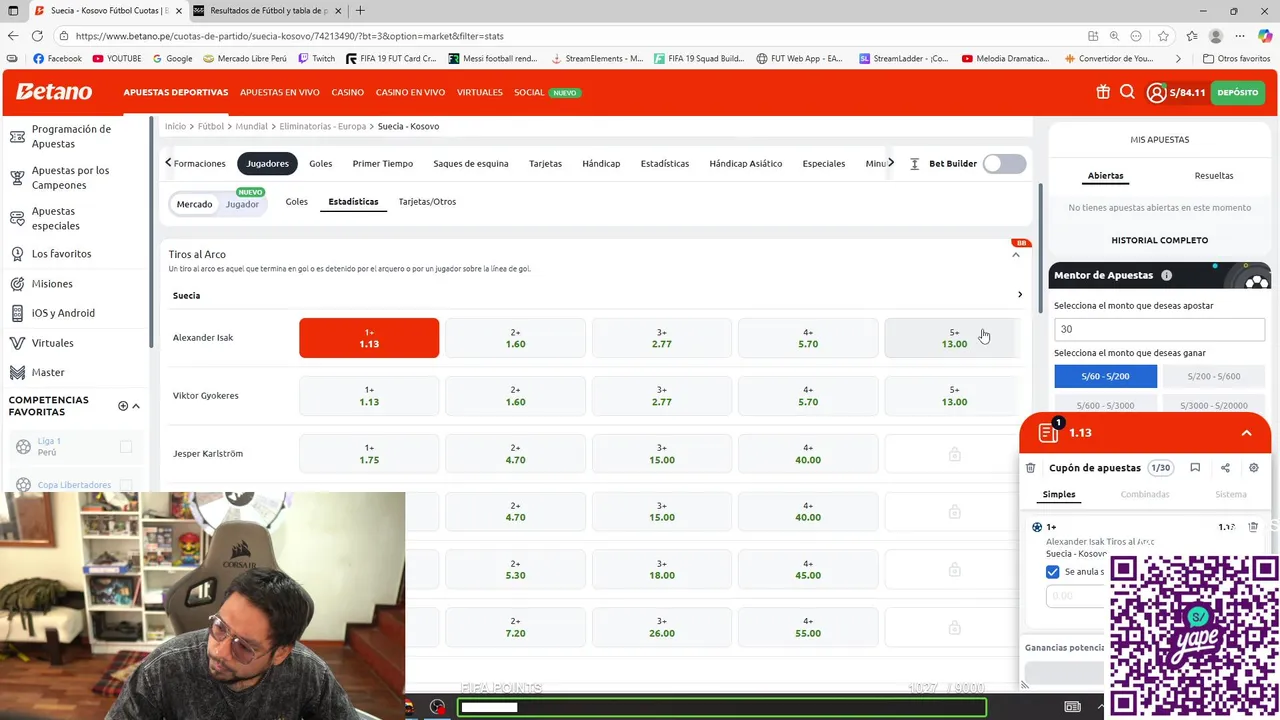Open the Hándicap Asiático tab
This screenshot has height=720, width=1280.
(746, 164)
